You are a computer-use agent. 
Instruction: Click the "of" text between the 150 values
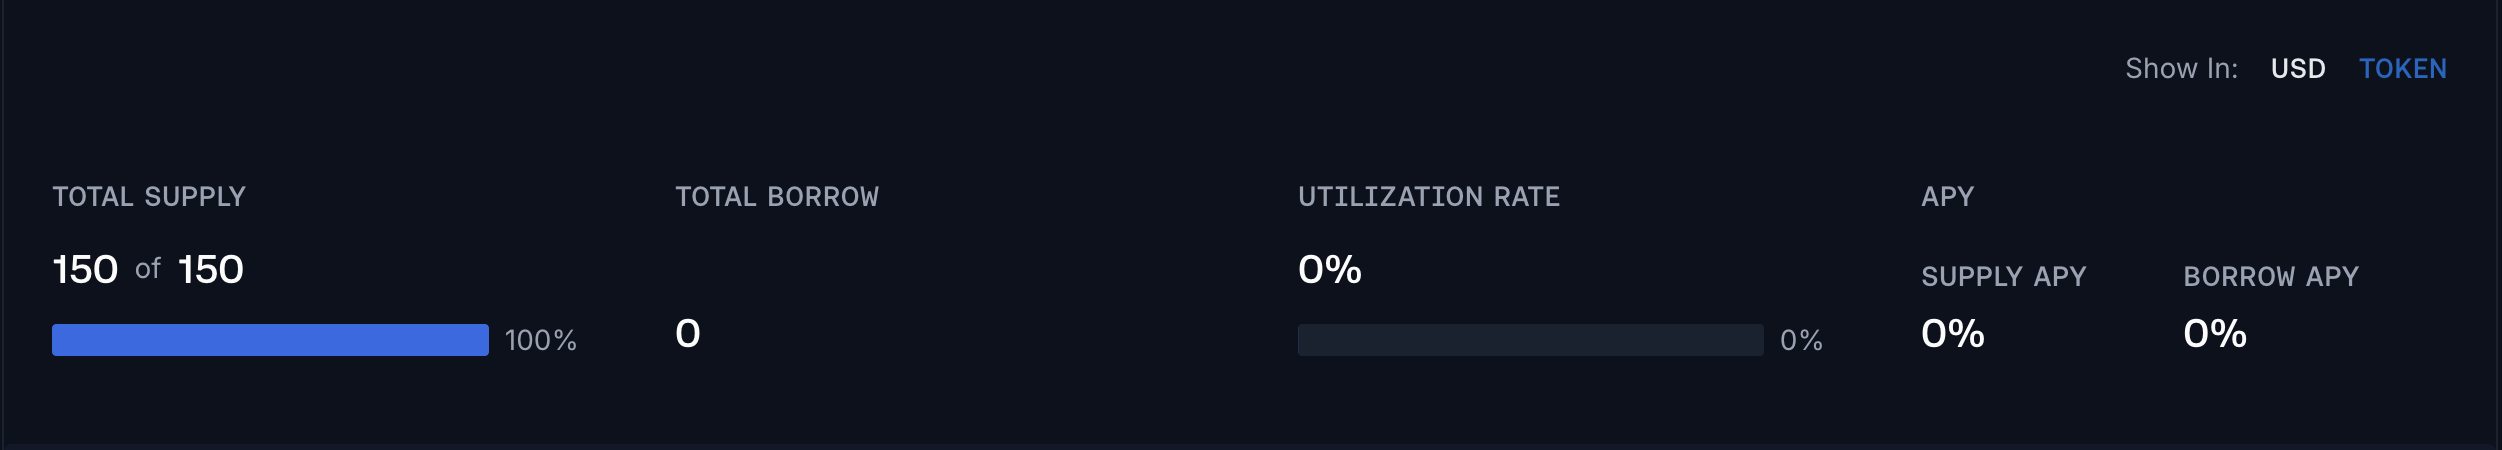point(148,269)
